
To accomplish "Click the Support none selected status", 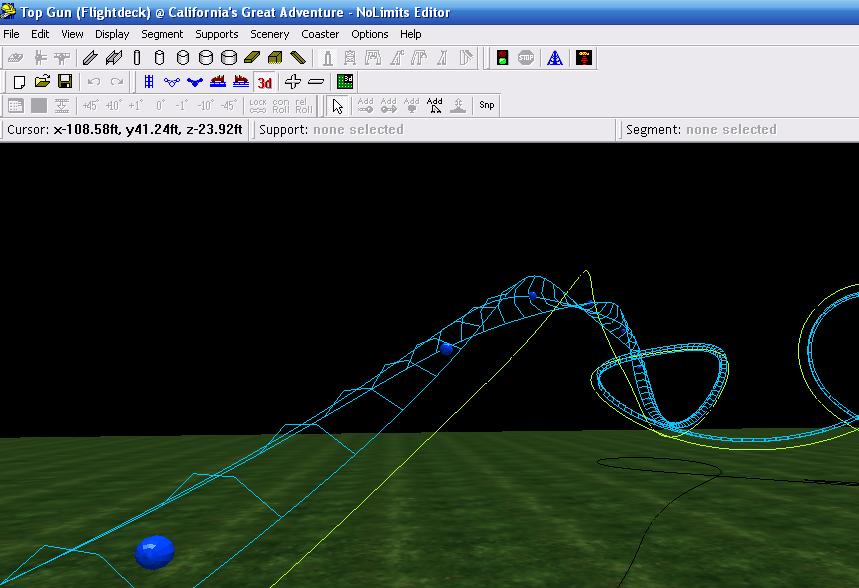I will [331, 130].
